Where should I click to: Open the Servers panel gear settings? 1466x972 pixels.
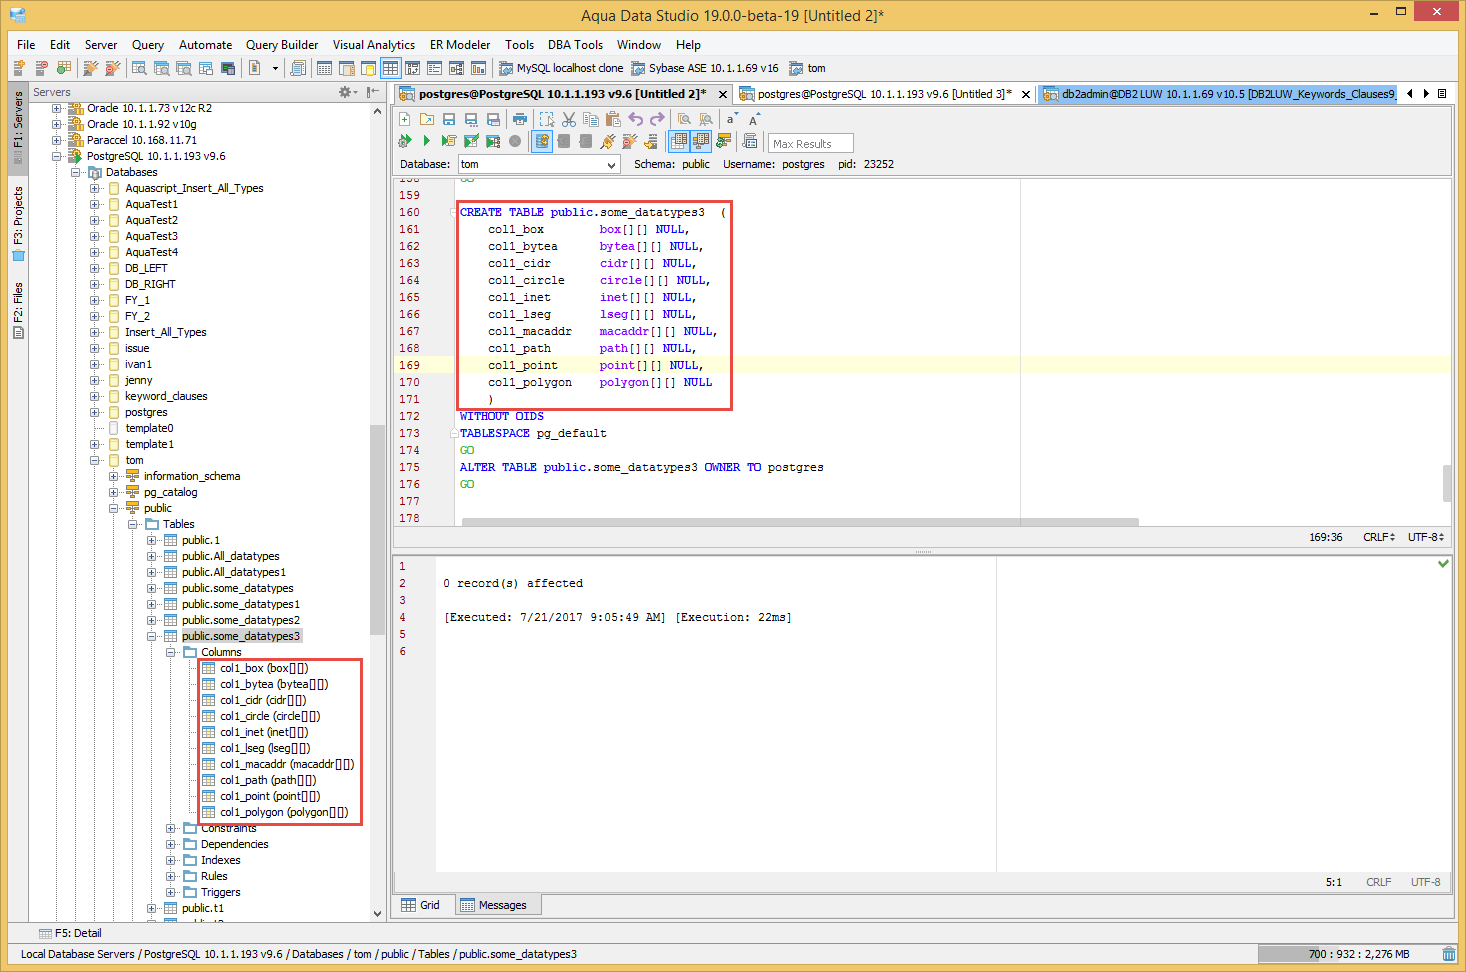click(x=346, y=92)
